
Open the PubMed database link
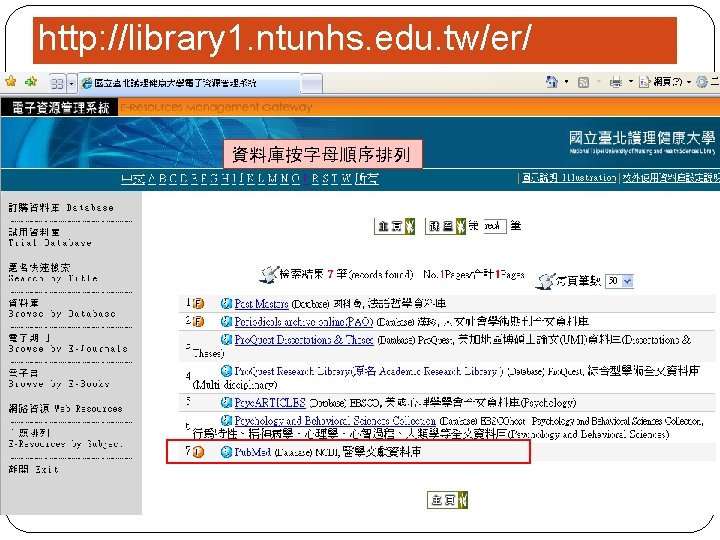pyautogui.click(x=253, y=452)
